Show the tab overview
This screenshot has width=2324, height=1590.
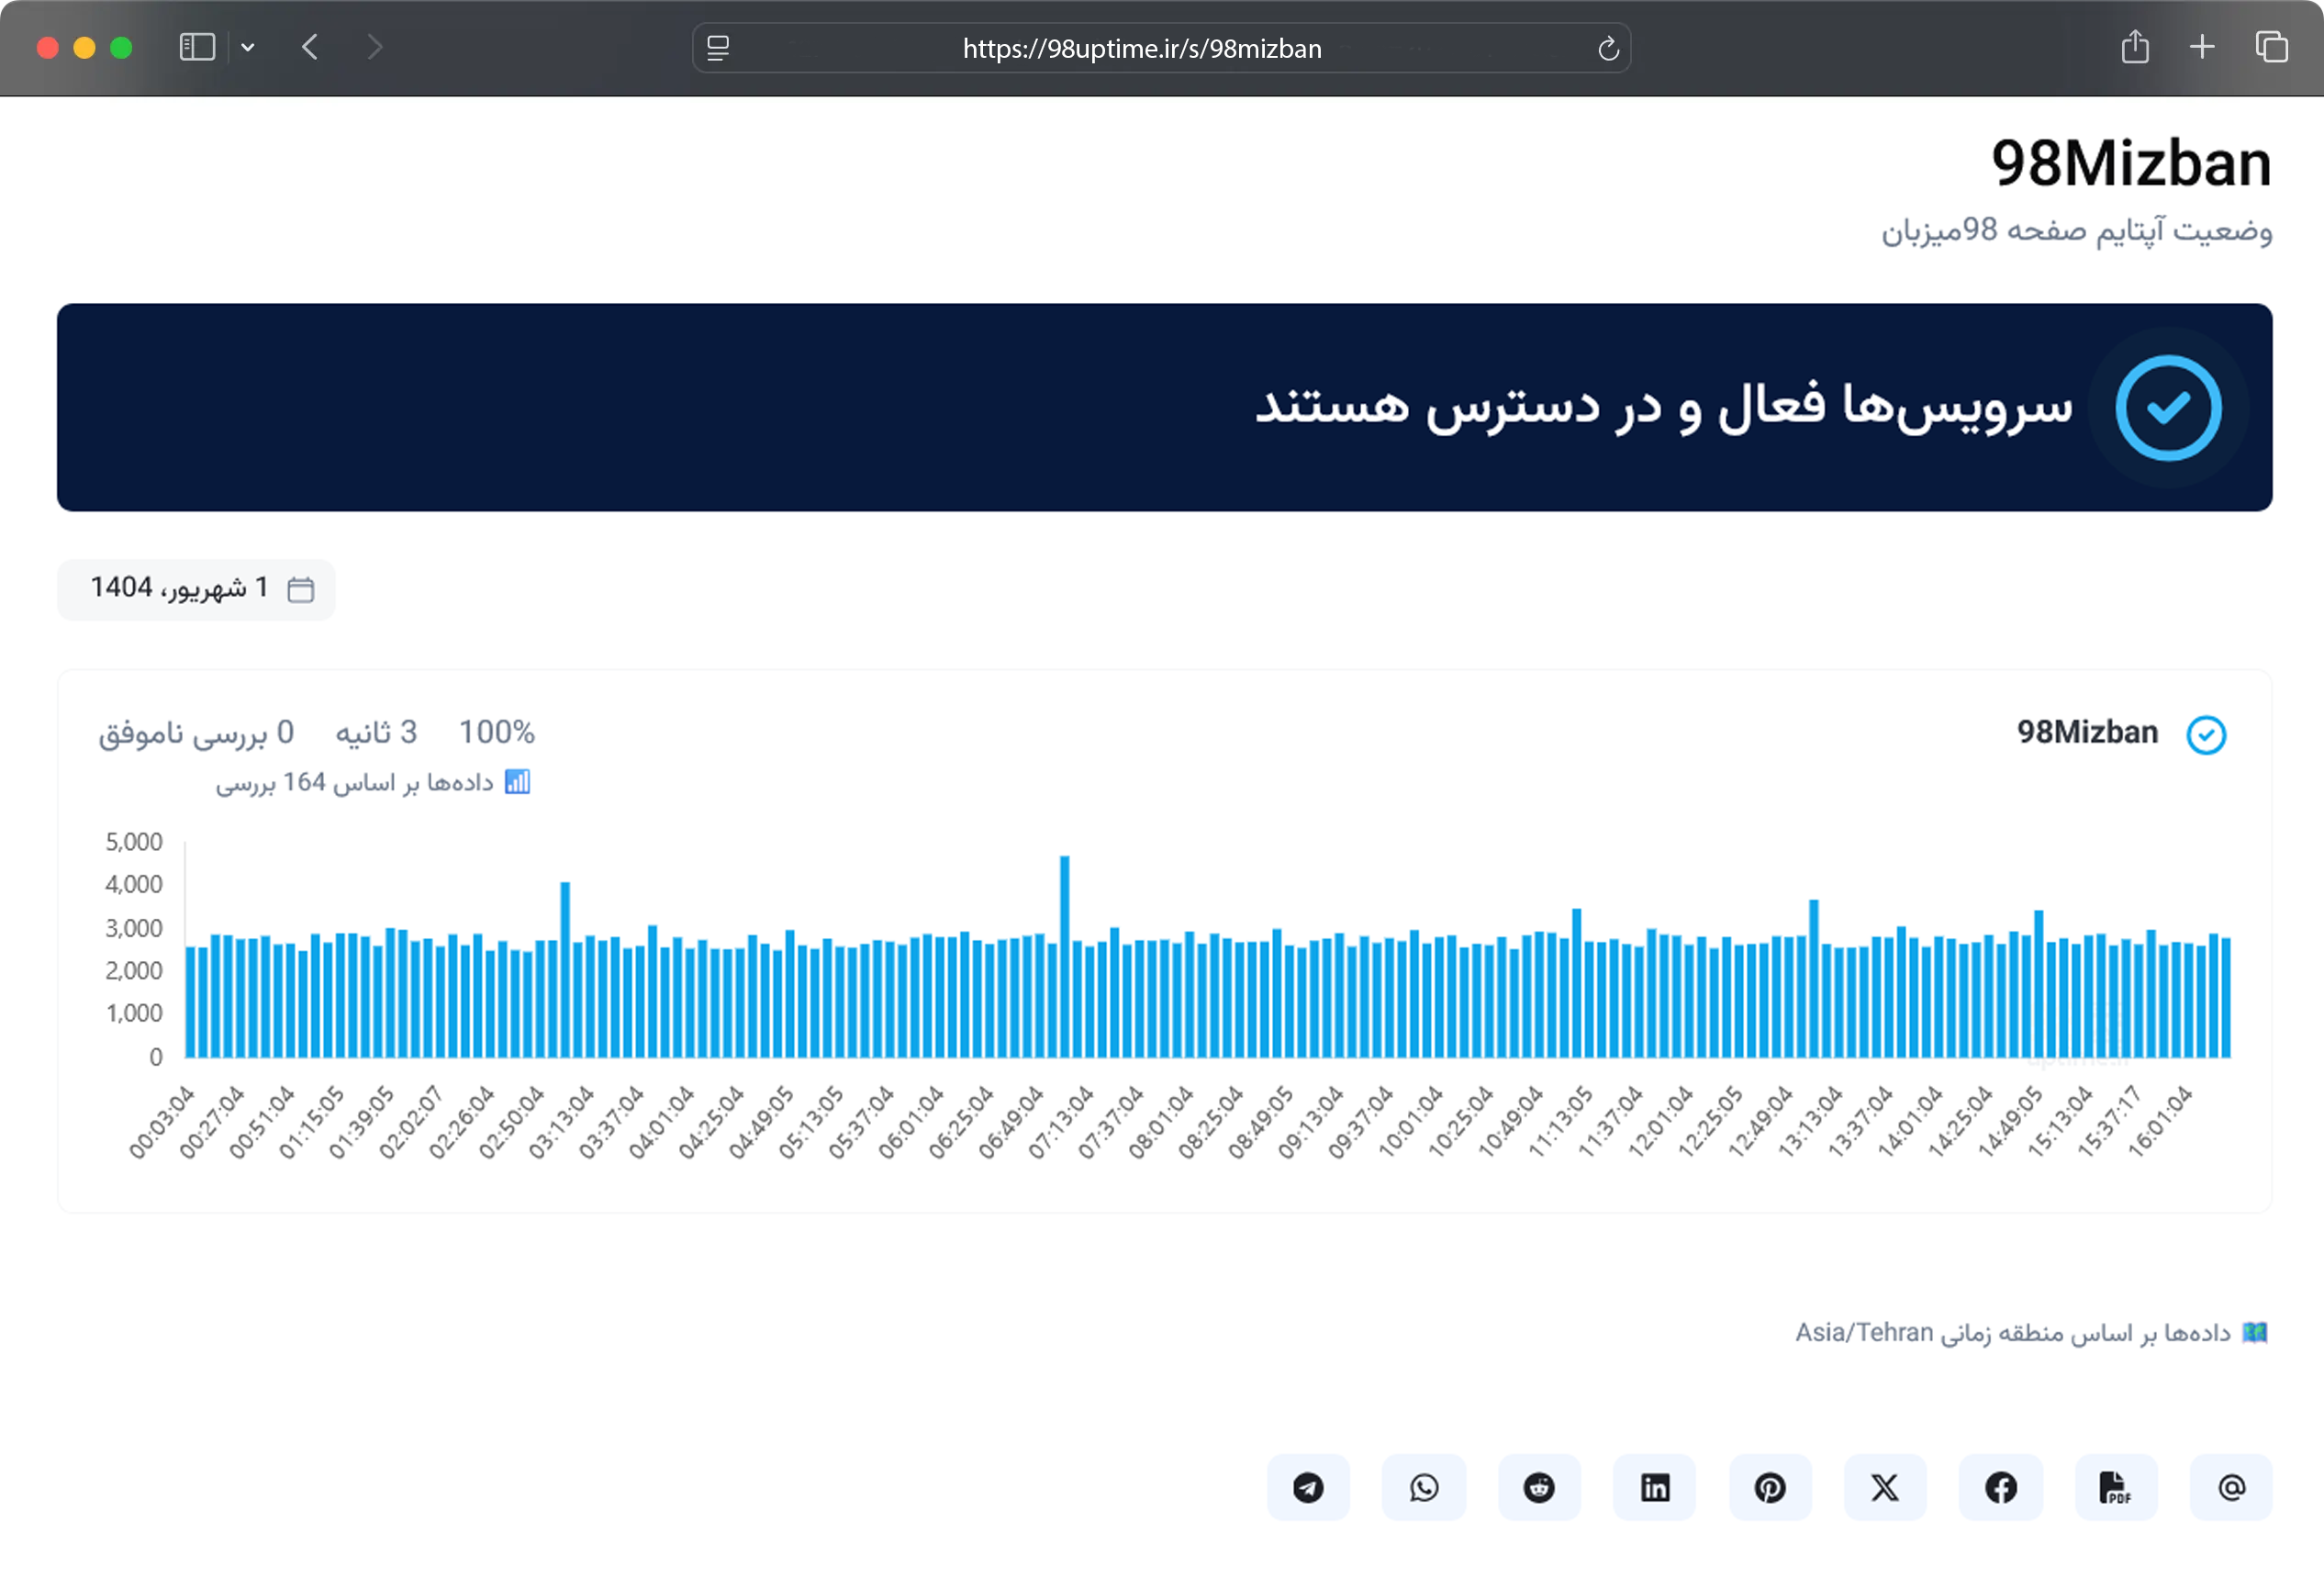[x=2271, y=47]
